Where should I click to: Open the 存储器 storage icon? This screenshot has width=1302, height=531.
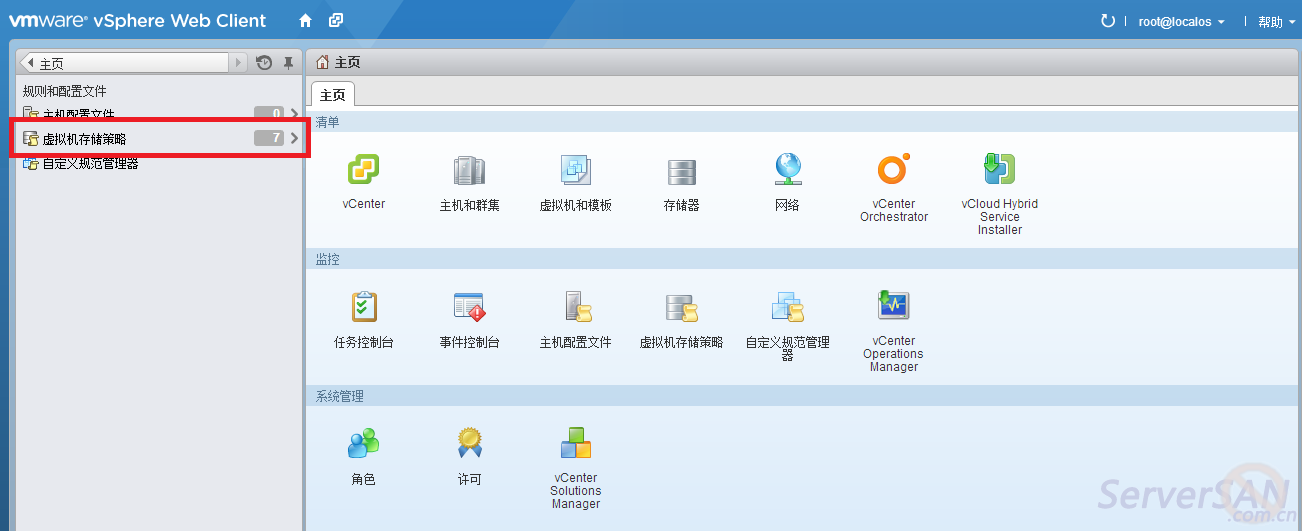pyautogui.click(x=681, y=172)
